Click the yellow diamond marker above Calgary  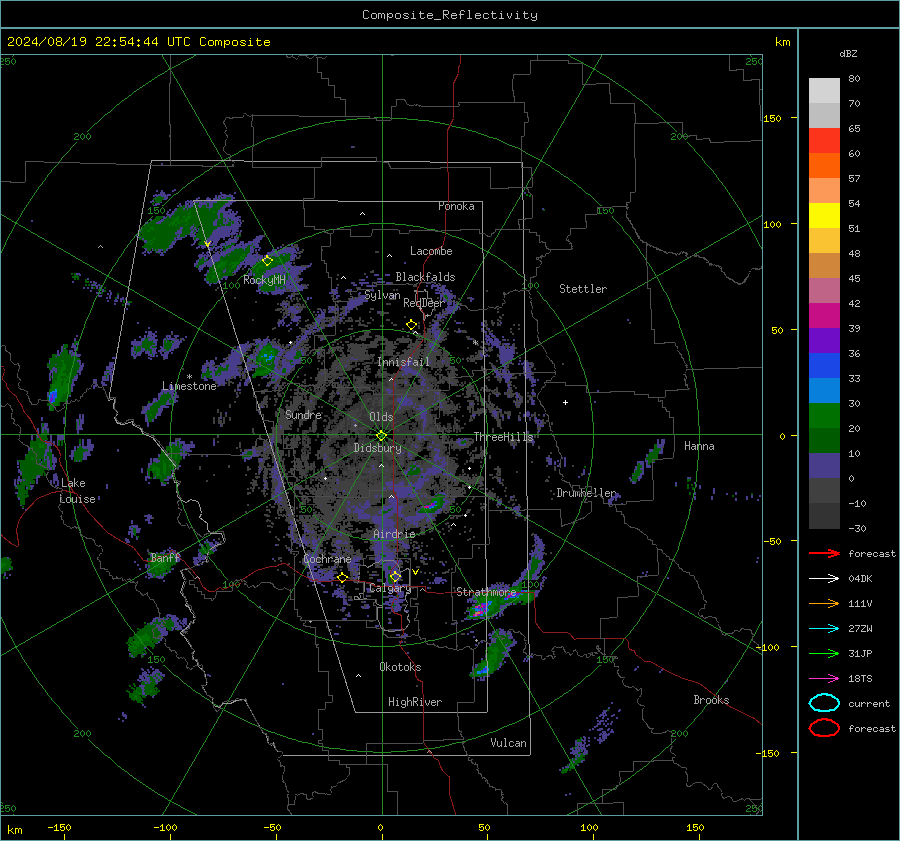[x=395, y=576]
